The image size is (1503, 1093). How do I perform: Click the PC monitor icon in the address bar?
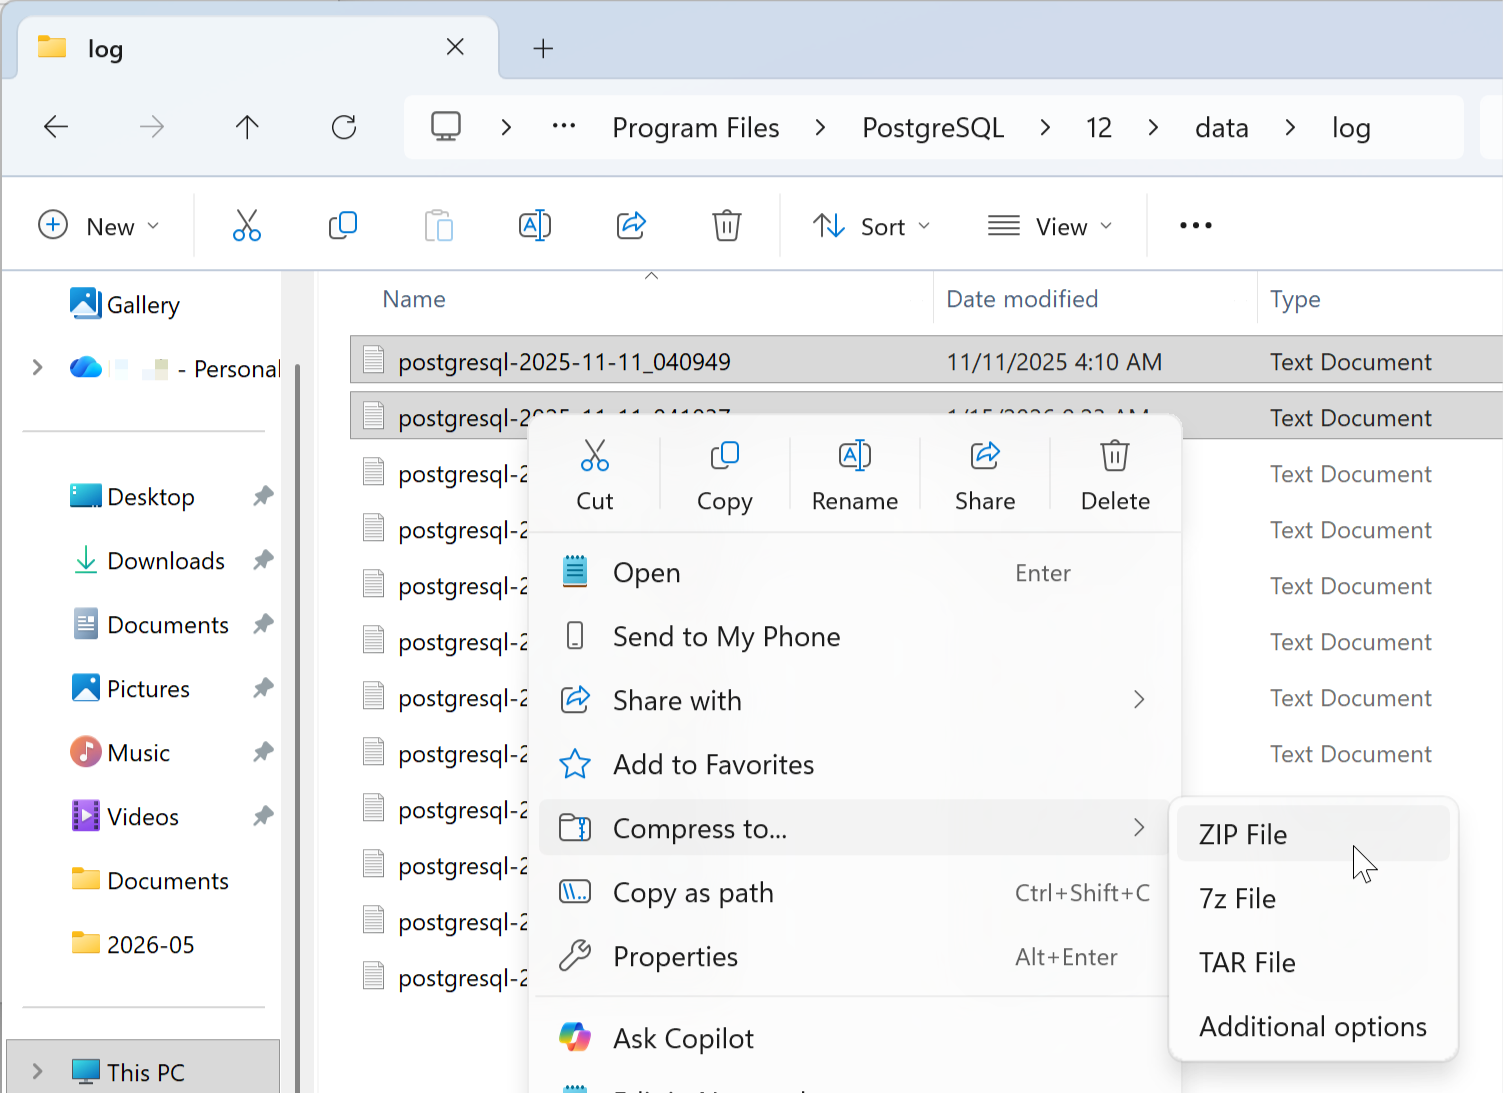446,127
